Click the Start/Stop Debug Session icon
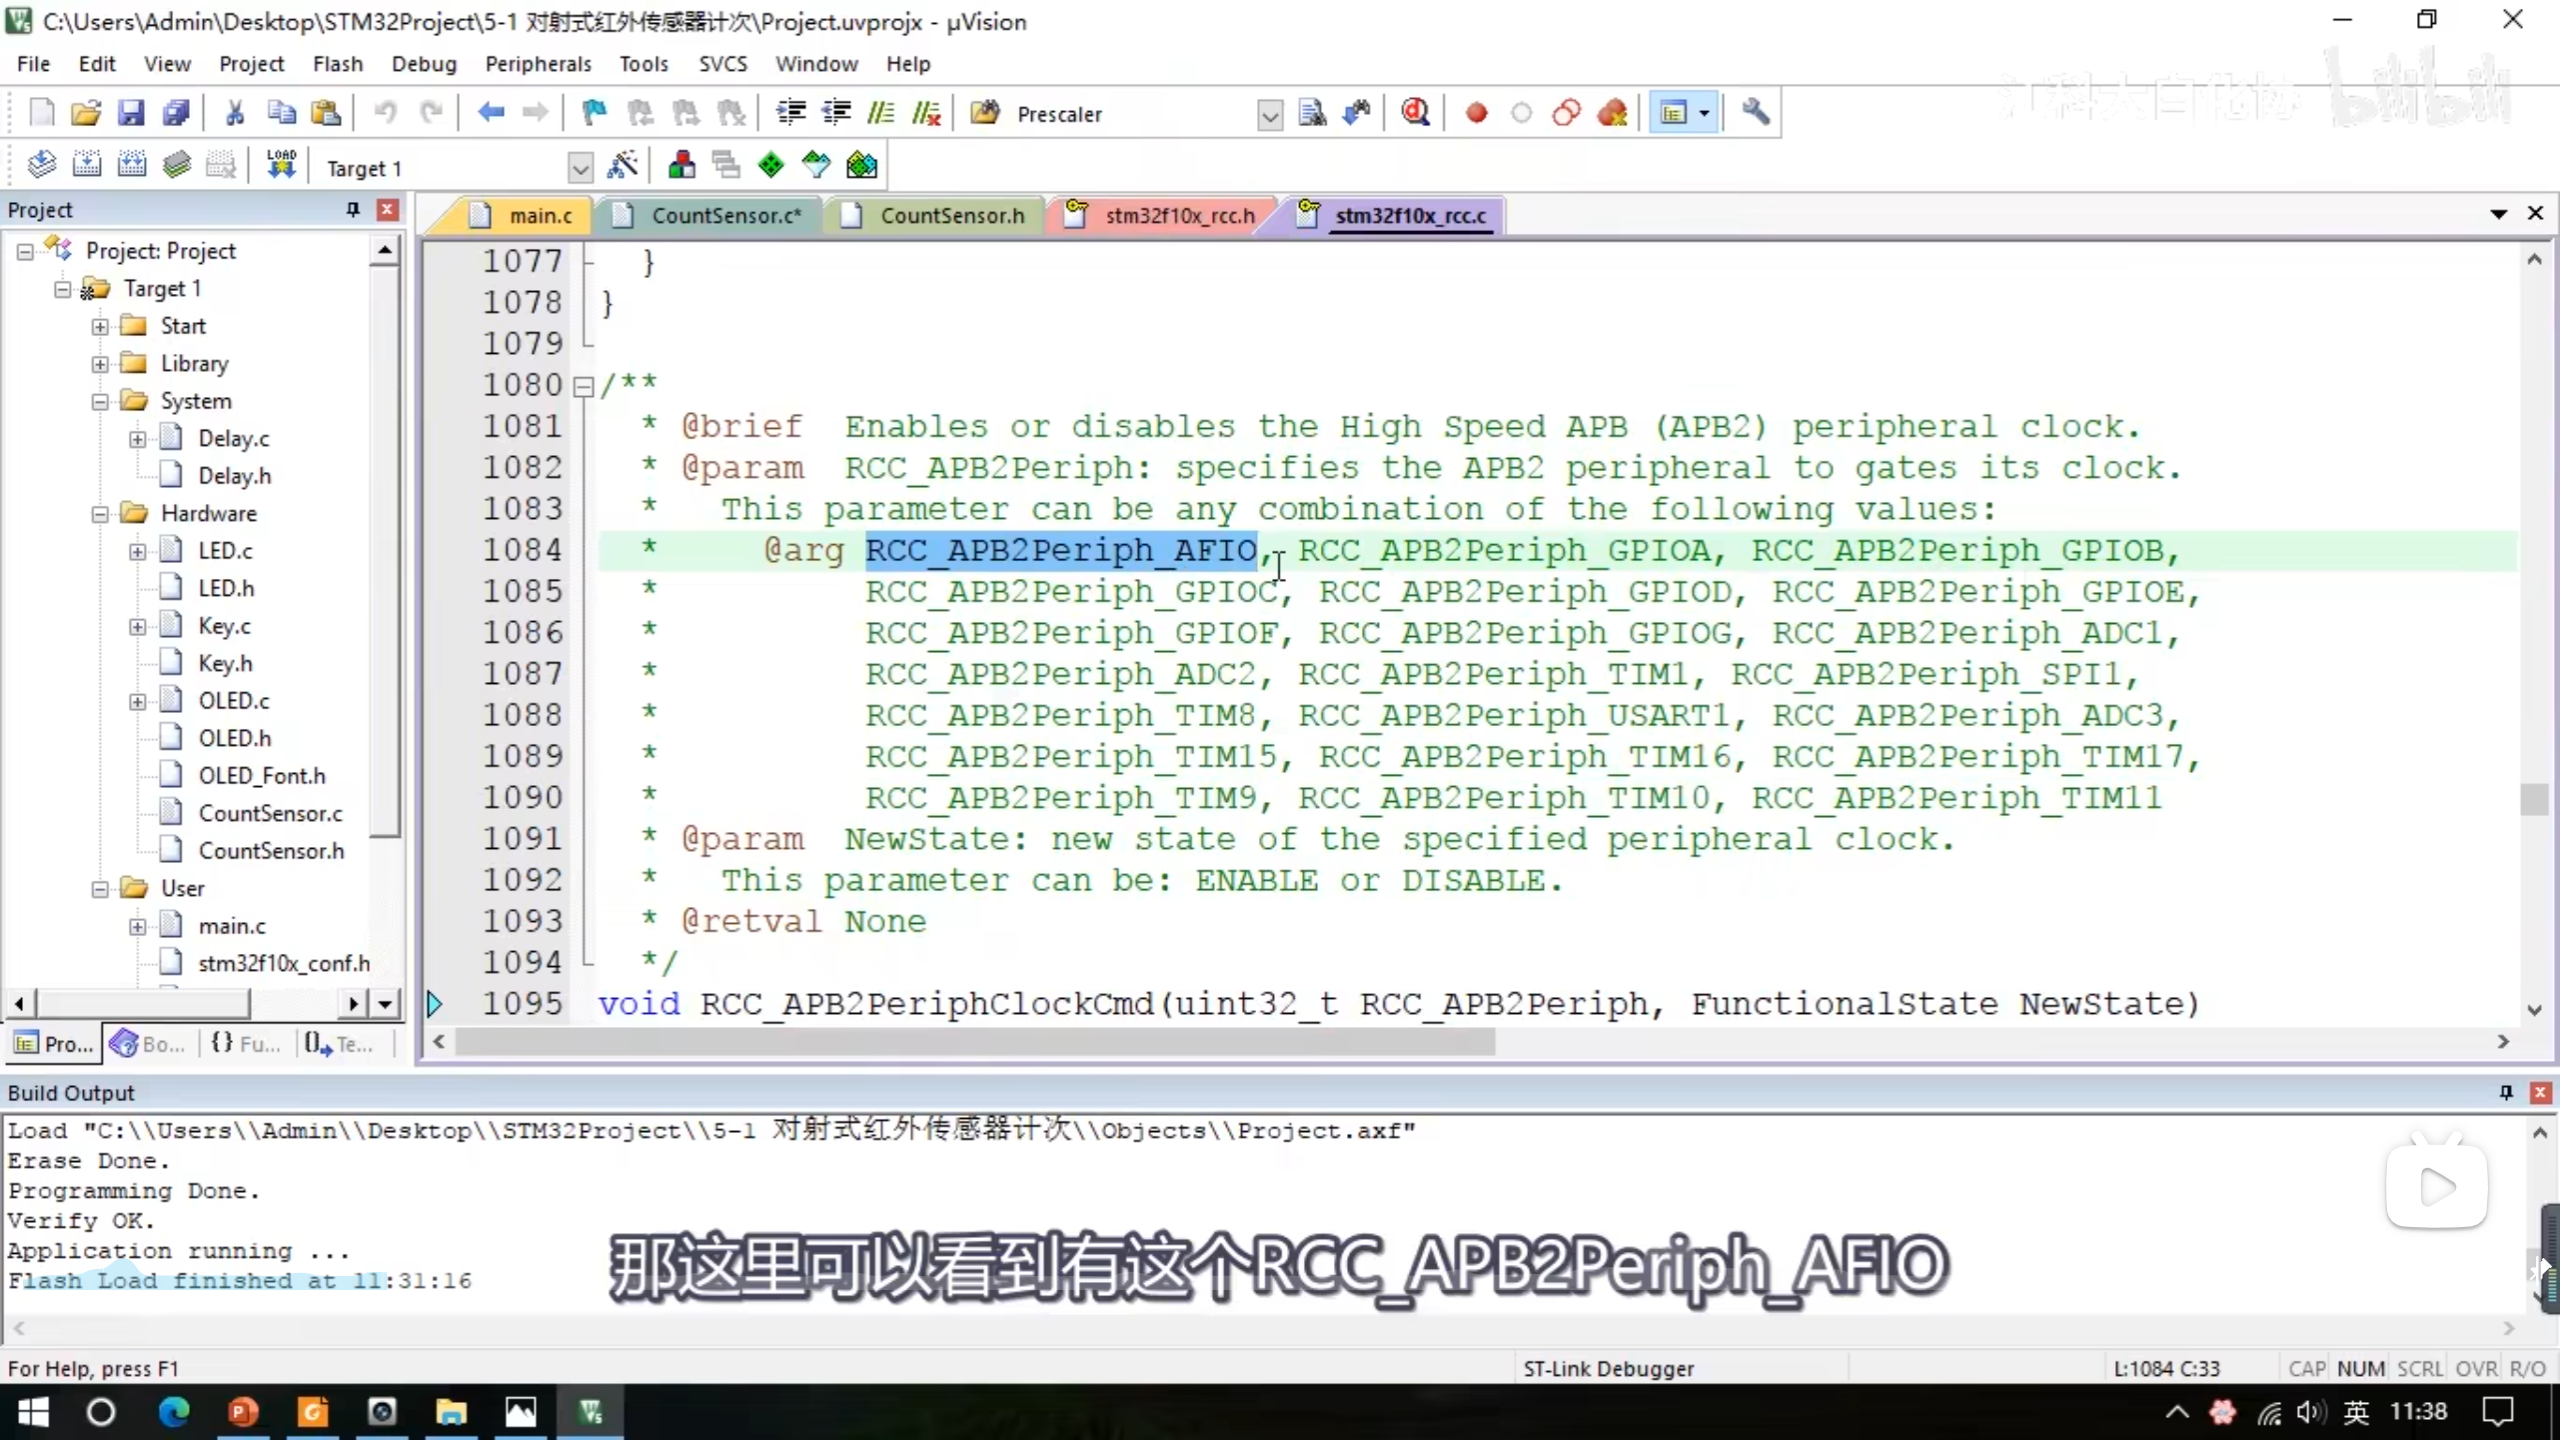The height and width of the screenshot is (1440, 2560). 1415,113
